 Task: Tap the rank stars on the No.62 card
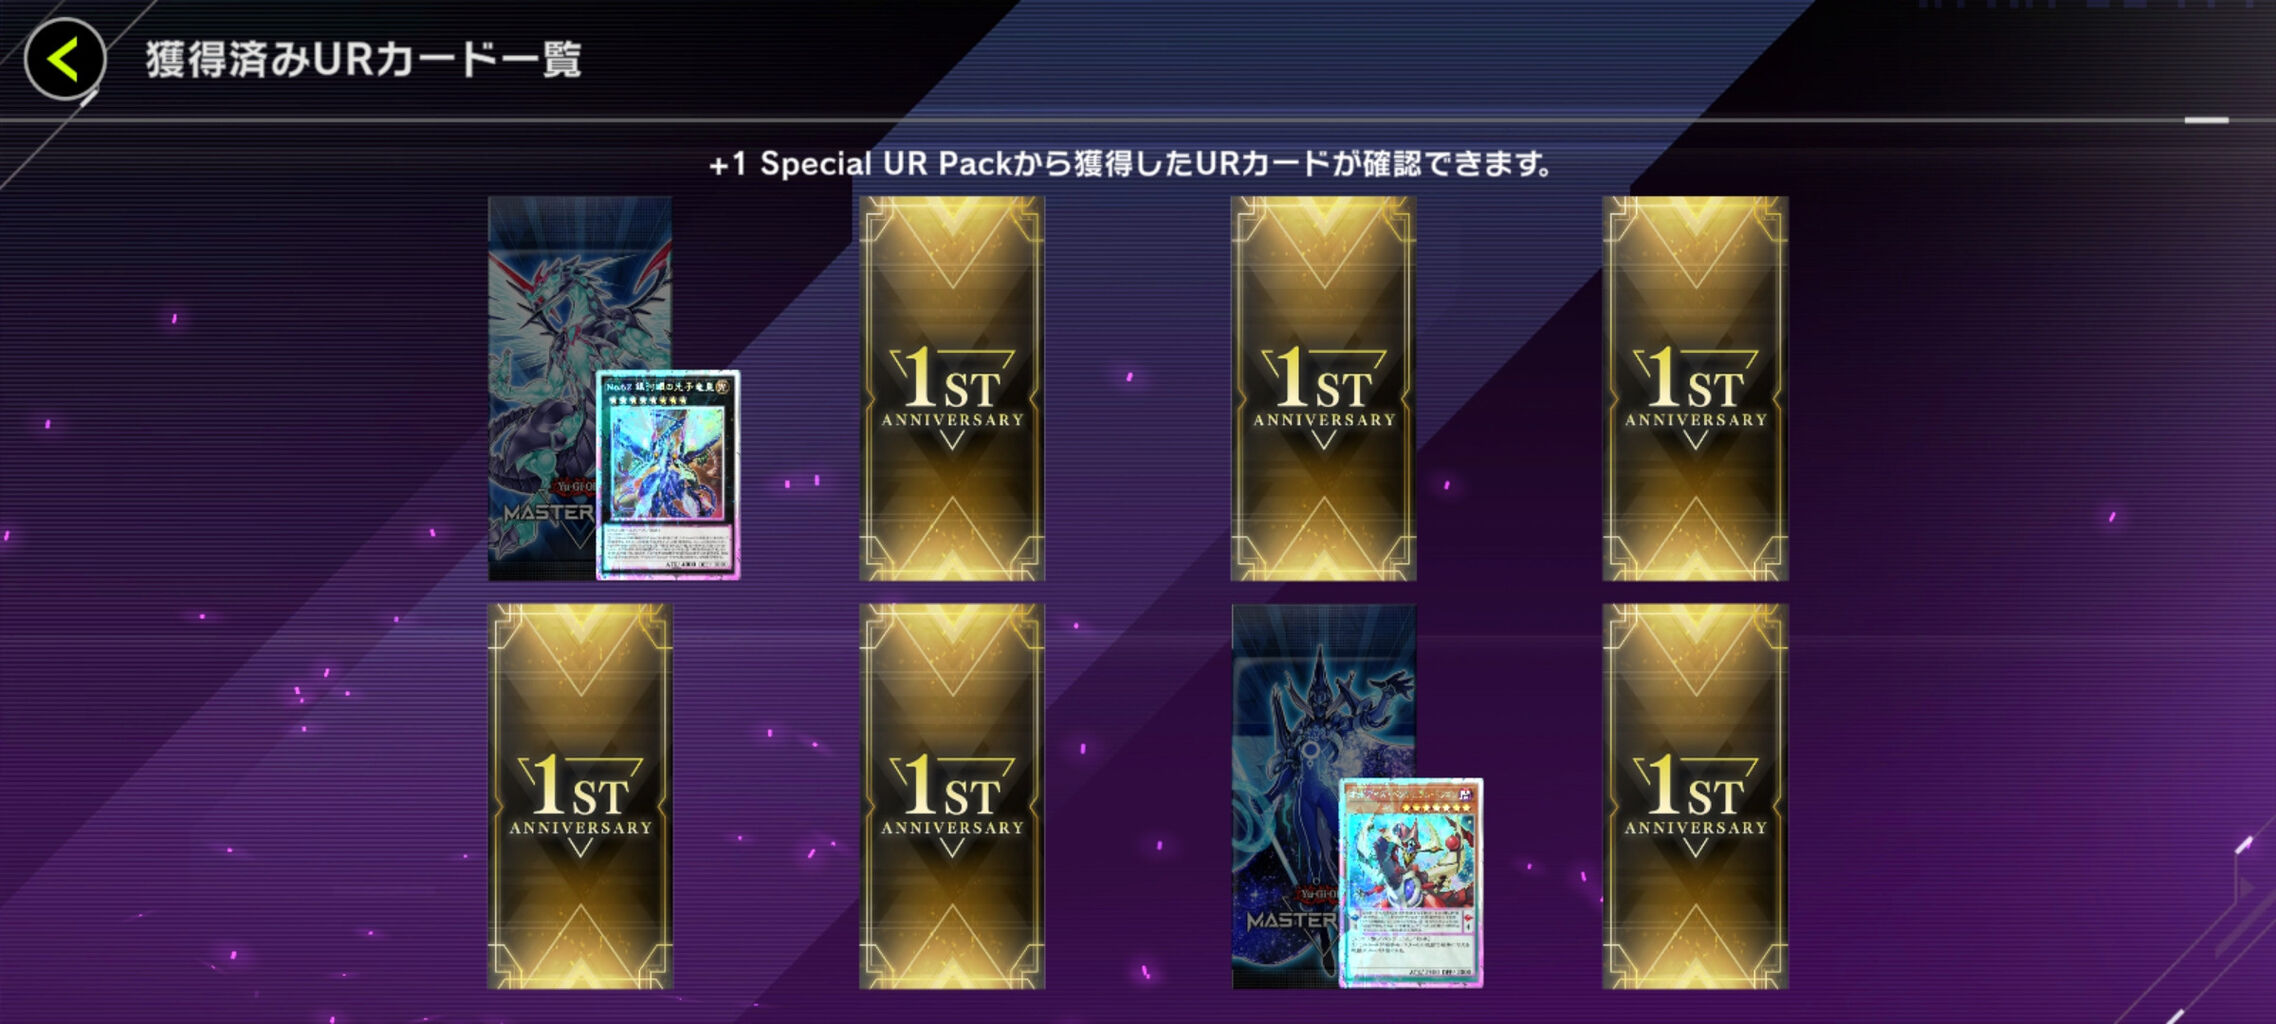click(648, 400)
